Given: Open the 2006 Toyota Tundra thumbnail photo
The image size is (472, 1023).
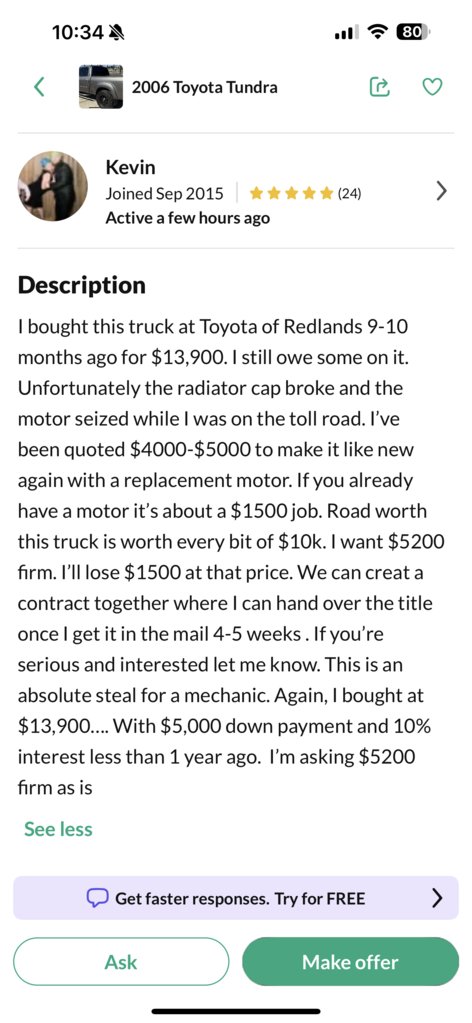Looking at the screenshot, I should click(101, 87).
